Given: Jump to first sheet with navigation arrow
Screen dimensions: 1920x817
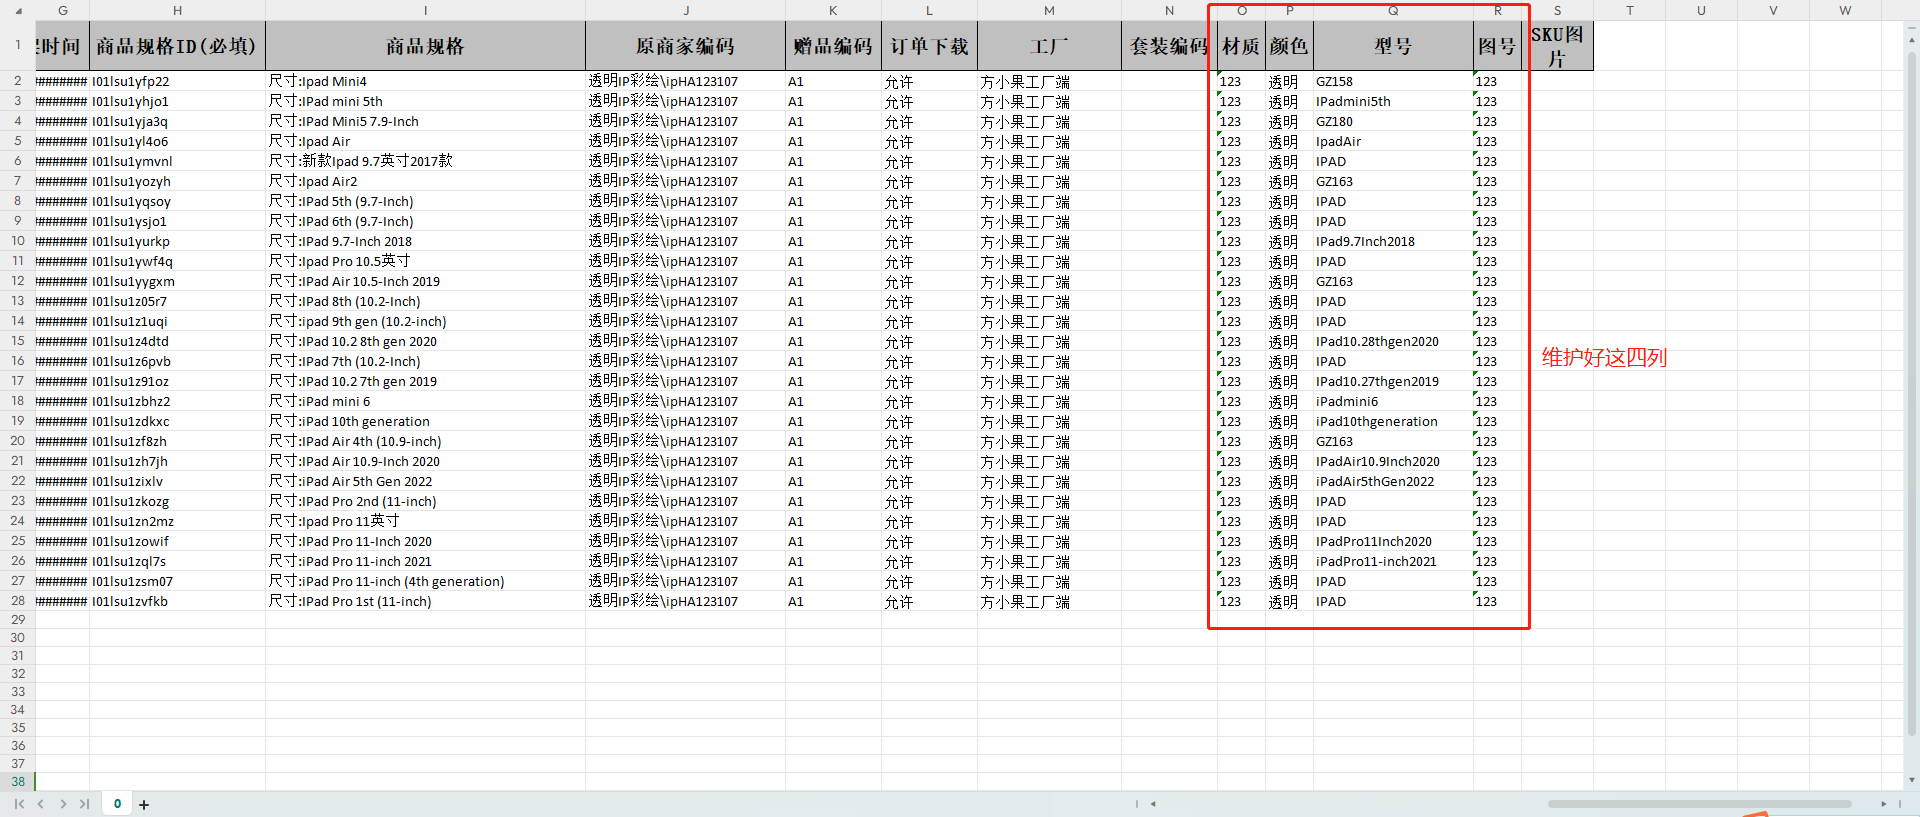Looking at the screenshot, I should pyautogui.click(x=19, y=804).
